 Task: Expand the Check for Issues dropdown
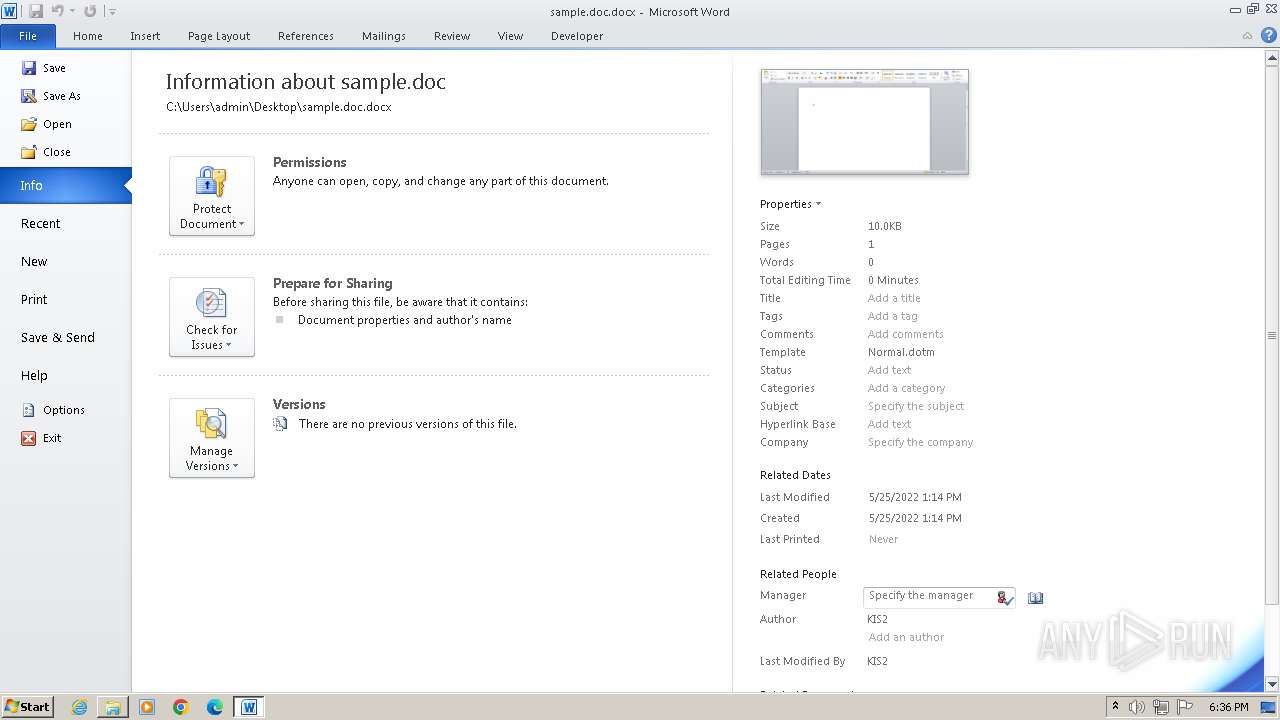coord(212,317)
